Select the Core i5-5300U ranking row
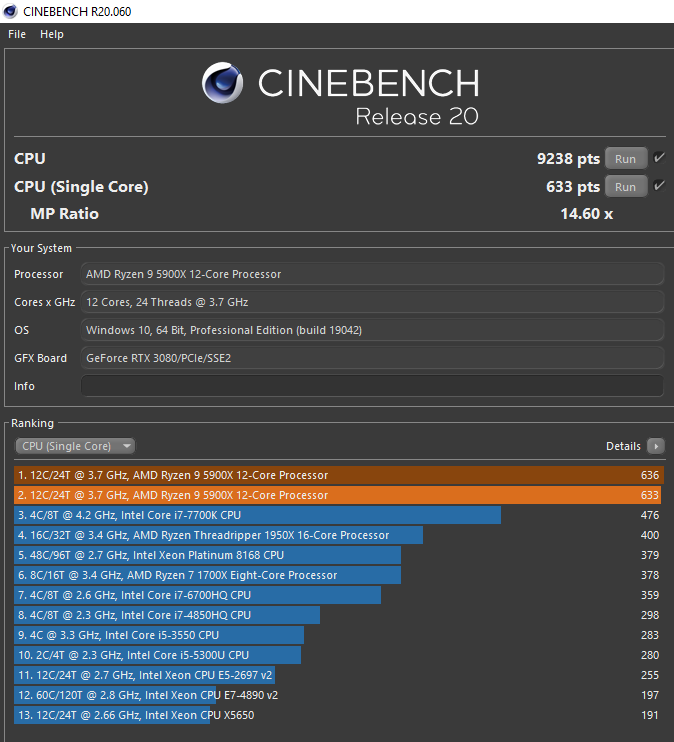This screenshot has height=742, width=674. [339, 655]
